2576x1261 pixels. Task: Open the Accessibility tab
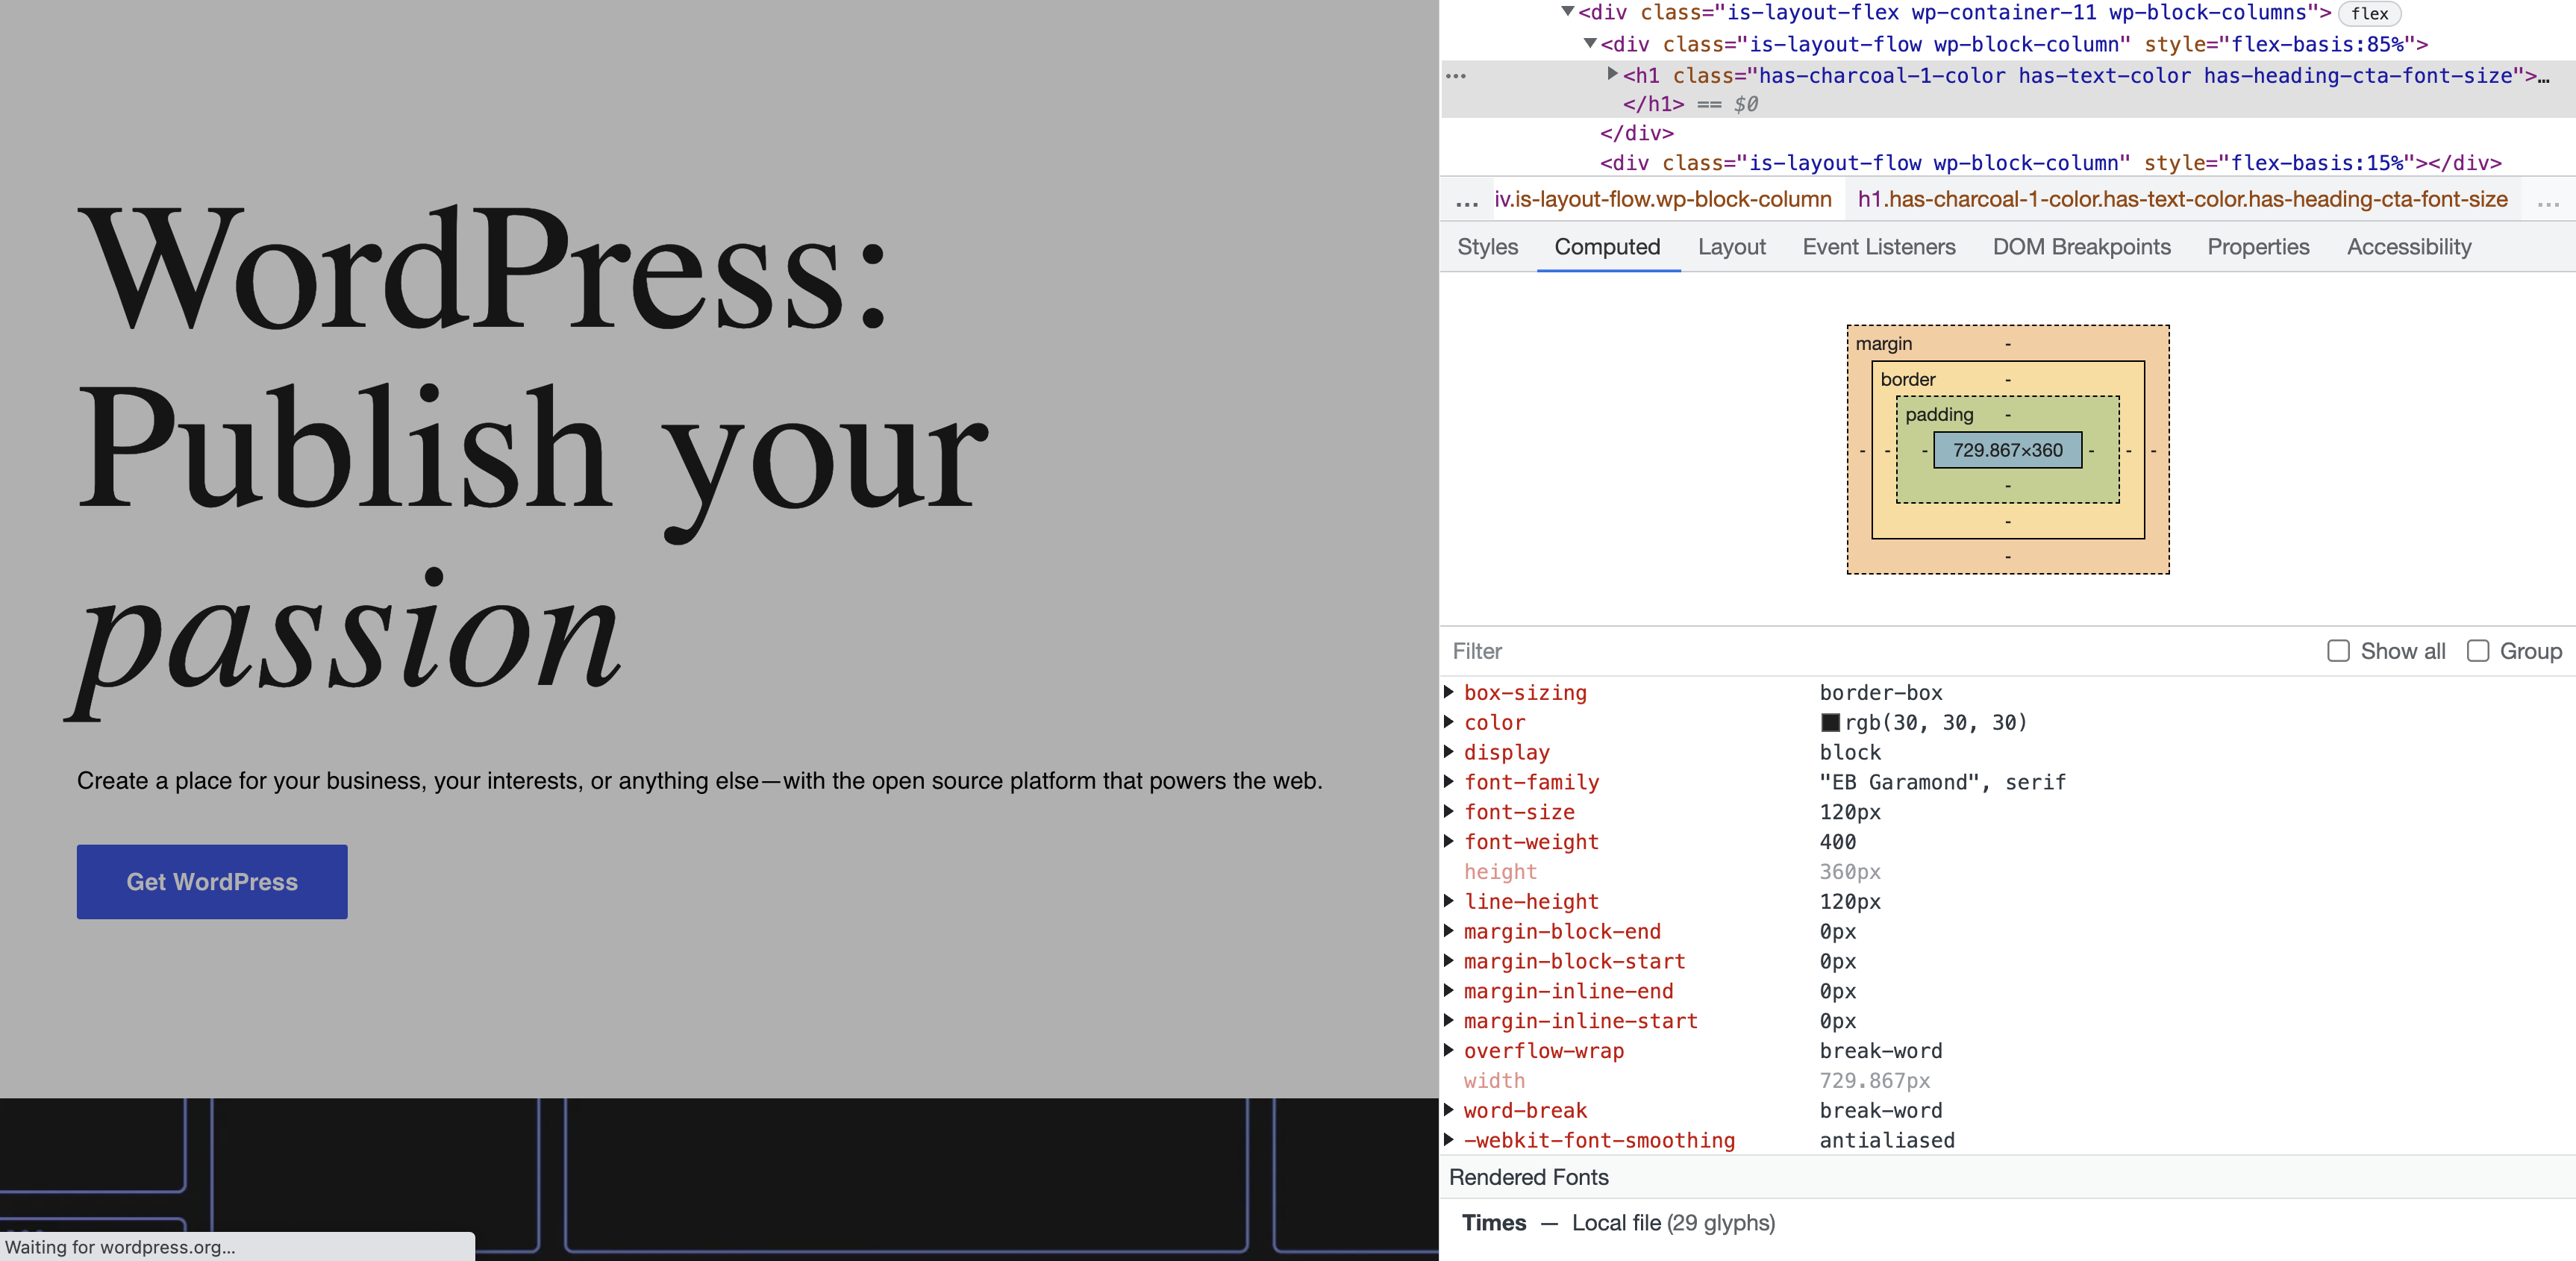(x=2408, y=247)
